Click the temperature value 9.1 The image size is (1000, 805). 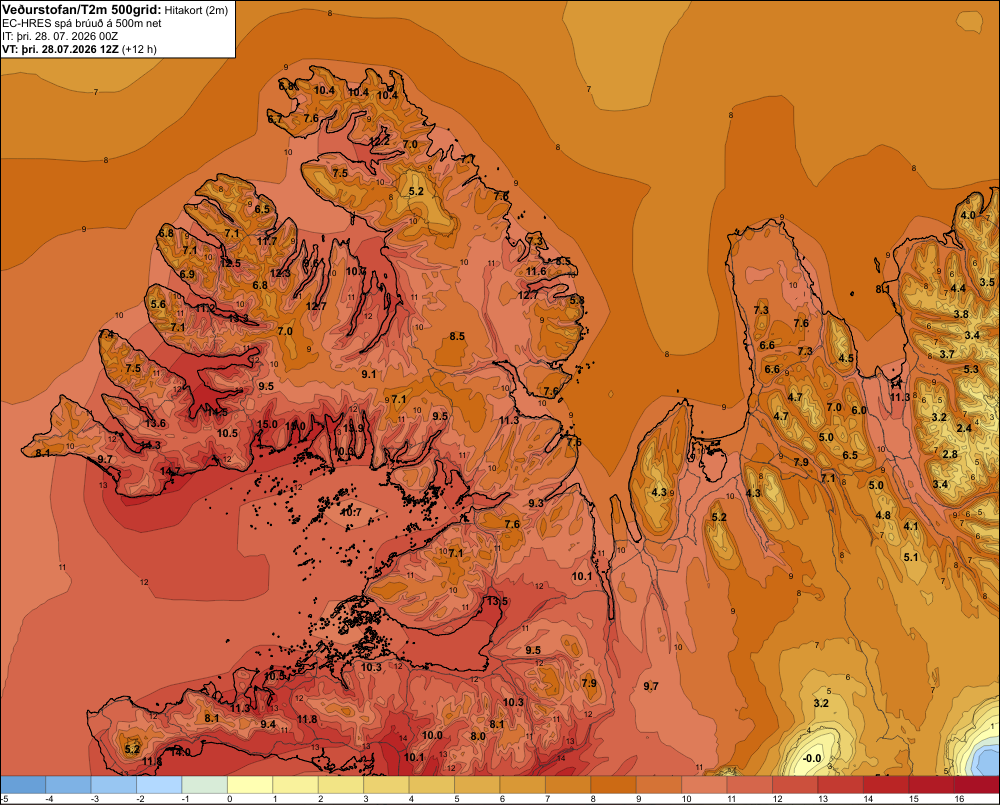pos(369,374)
